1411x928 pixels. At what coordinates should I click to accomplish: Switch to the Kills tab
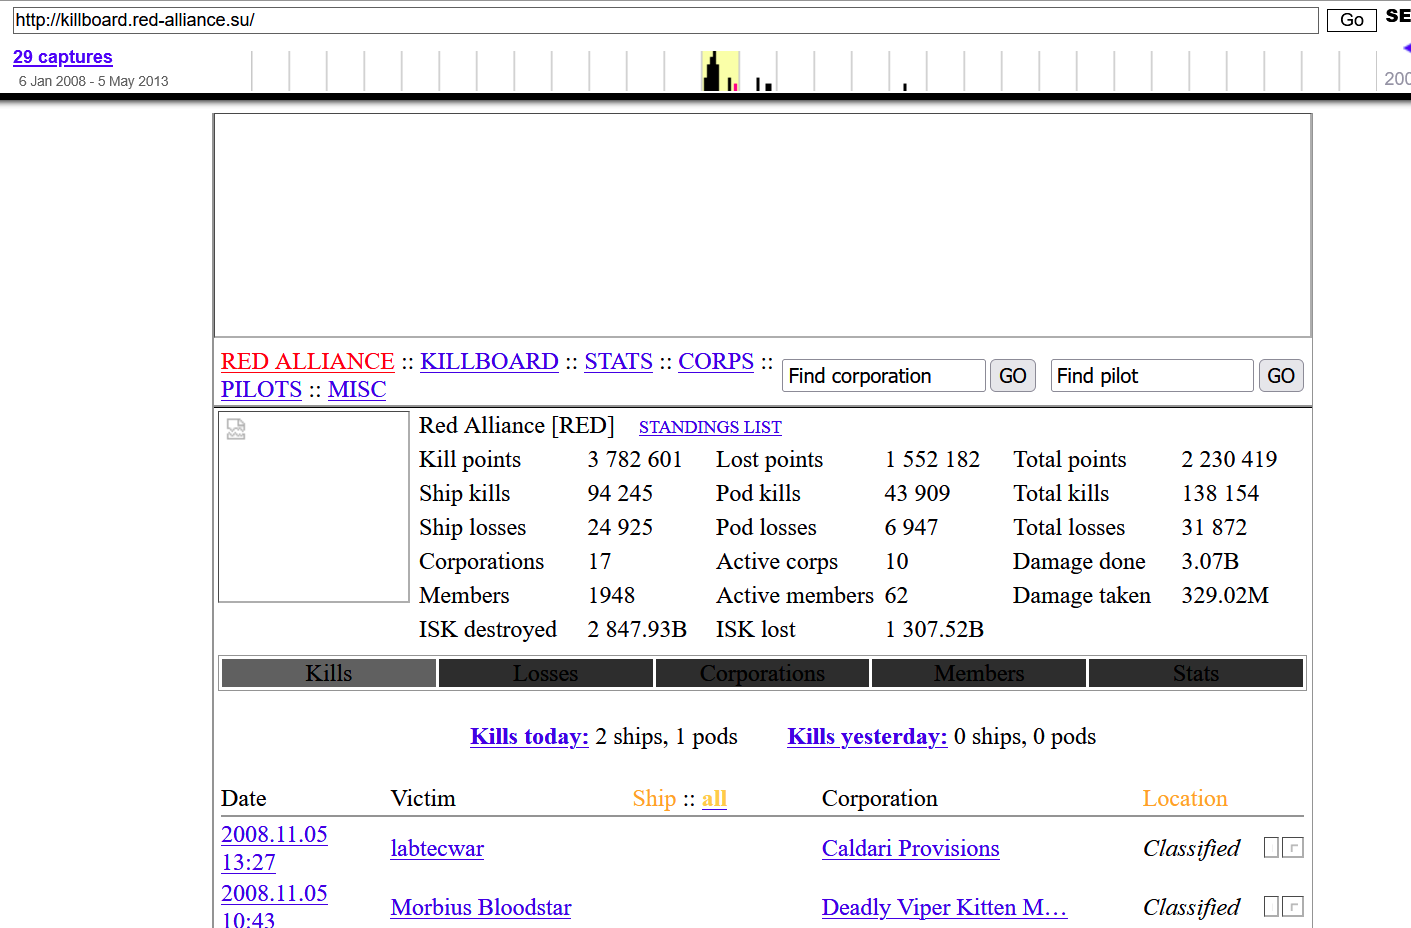pyautogui.click(x=329, y=673)
